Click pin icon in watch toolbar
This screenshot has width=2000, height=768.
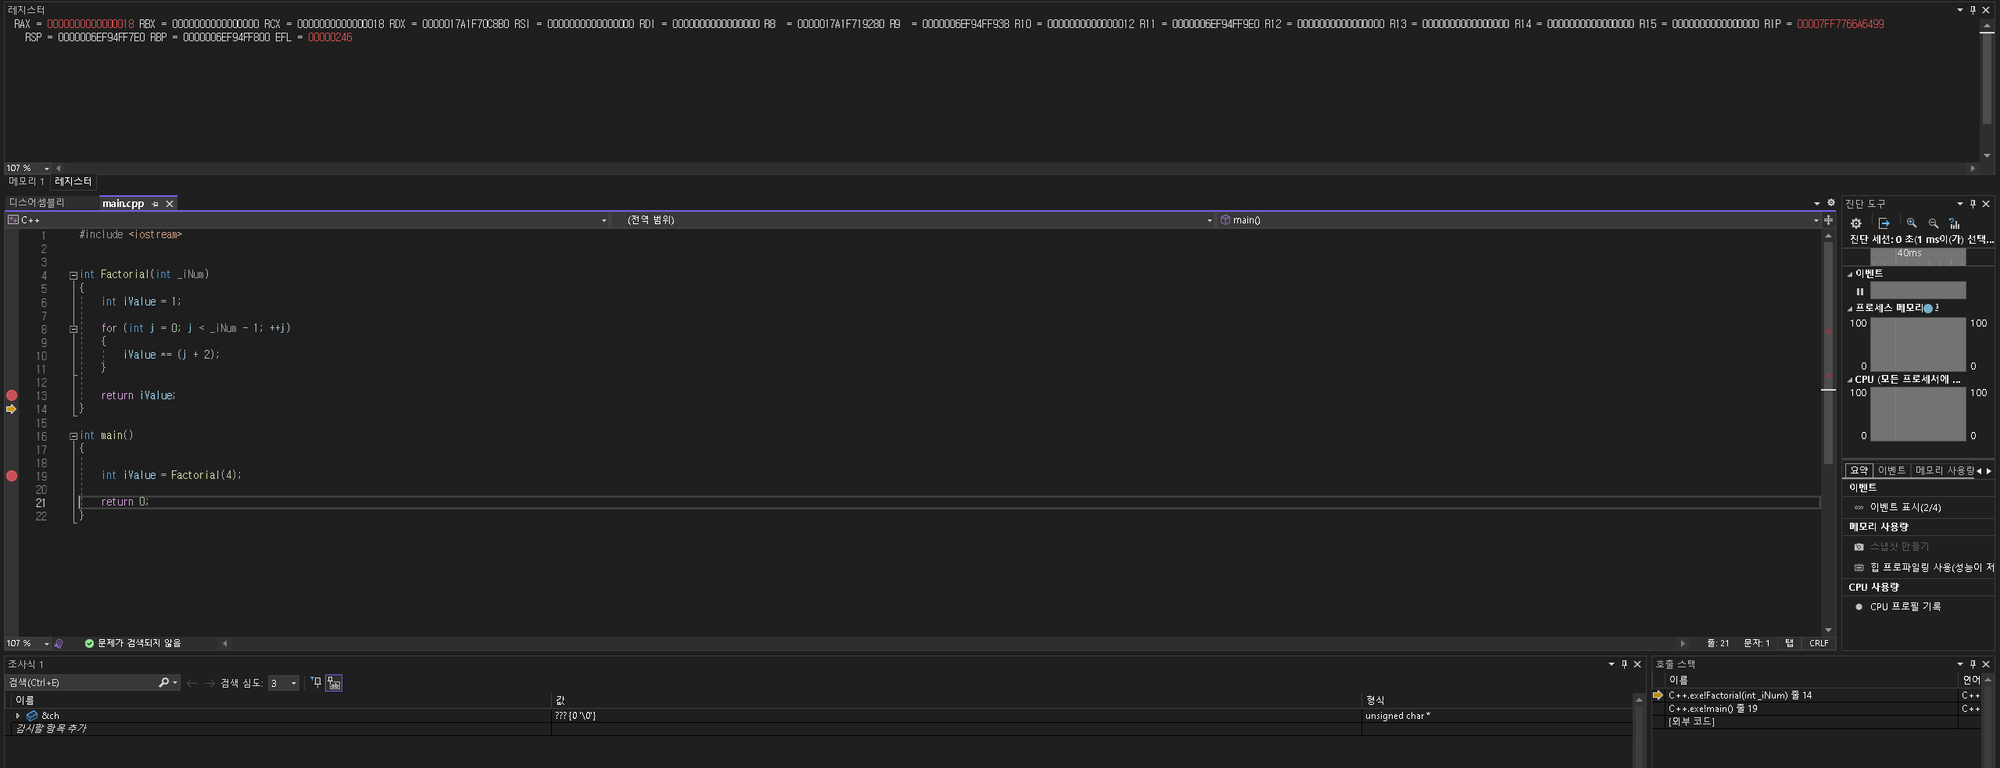(316, 683)
